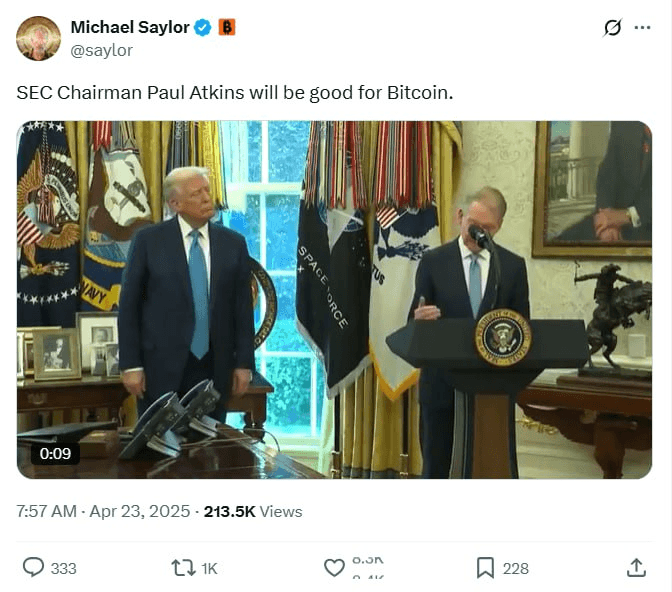Open the Grok slash-circle icon
Image resolution: width=672 pixels, height=592 pixels.
pos(612,28)
